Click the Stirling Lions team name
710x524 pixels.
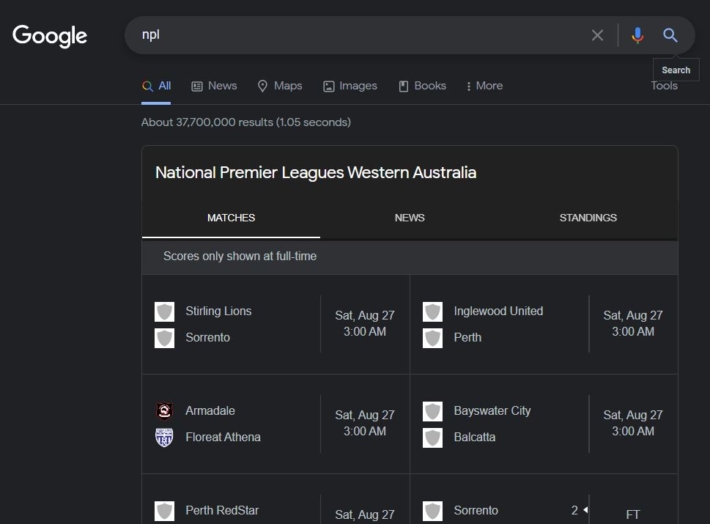click(x=218, y=311)
